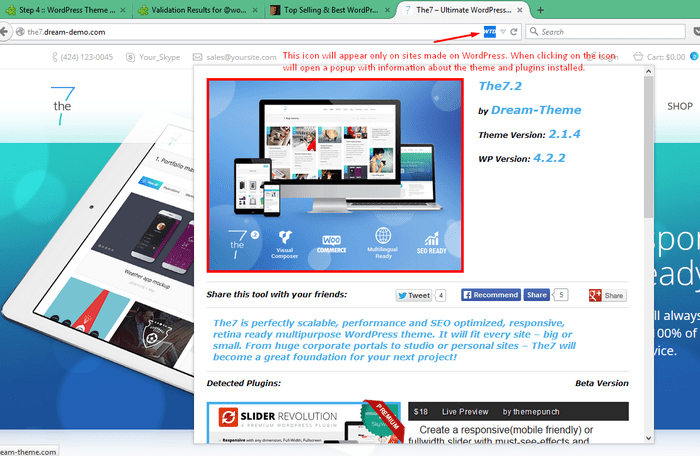This screenshot has height=456, width=700.
Task: Click the Skype icon in the top bar
Action: point(130,57)
